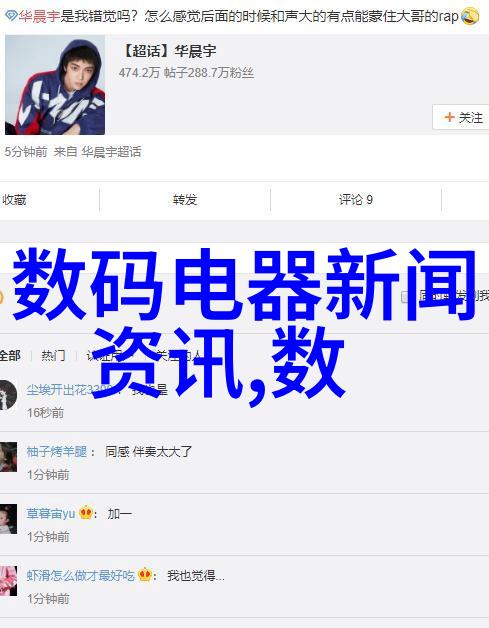Click the blue diamond super-topic icon
489x628 pixels.
(x=11, y=16)
